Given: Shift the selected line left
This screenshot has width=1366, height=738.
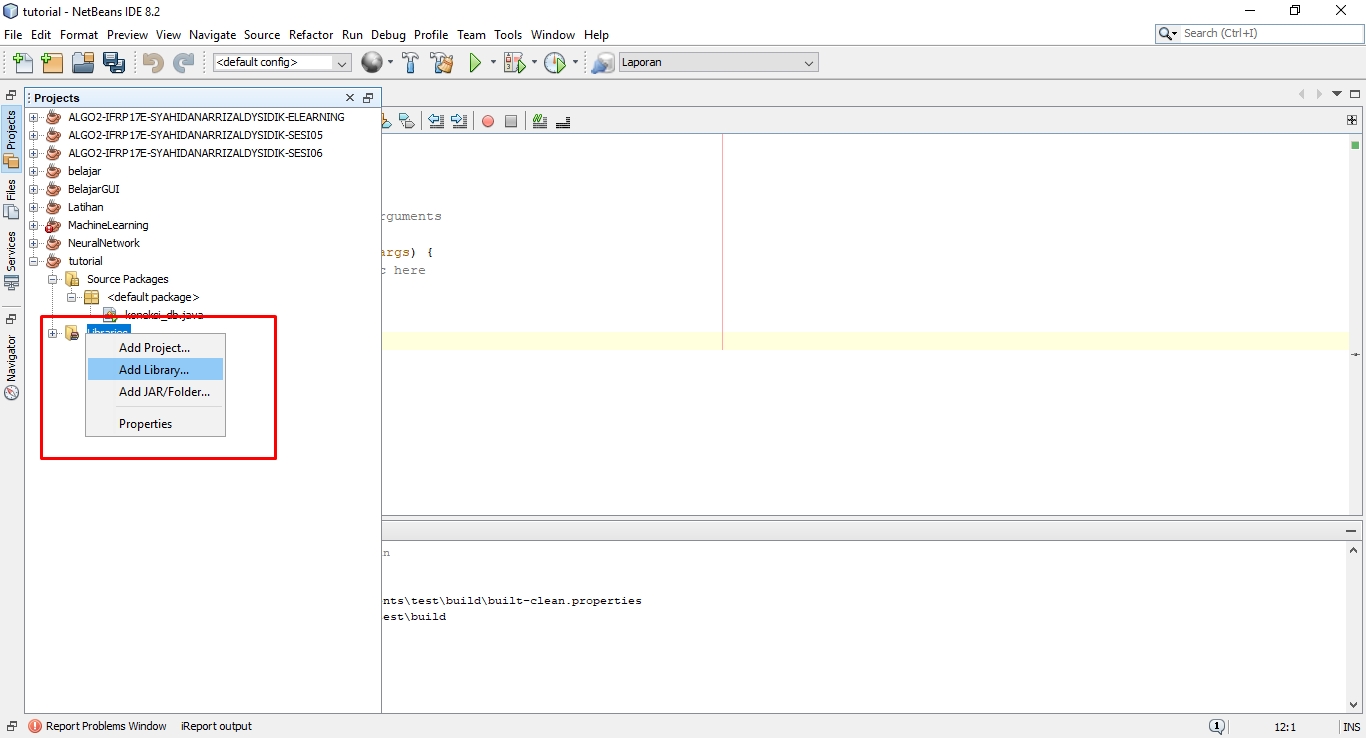Looking at the screenshot, I should (x=436, y=121).
